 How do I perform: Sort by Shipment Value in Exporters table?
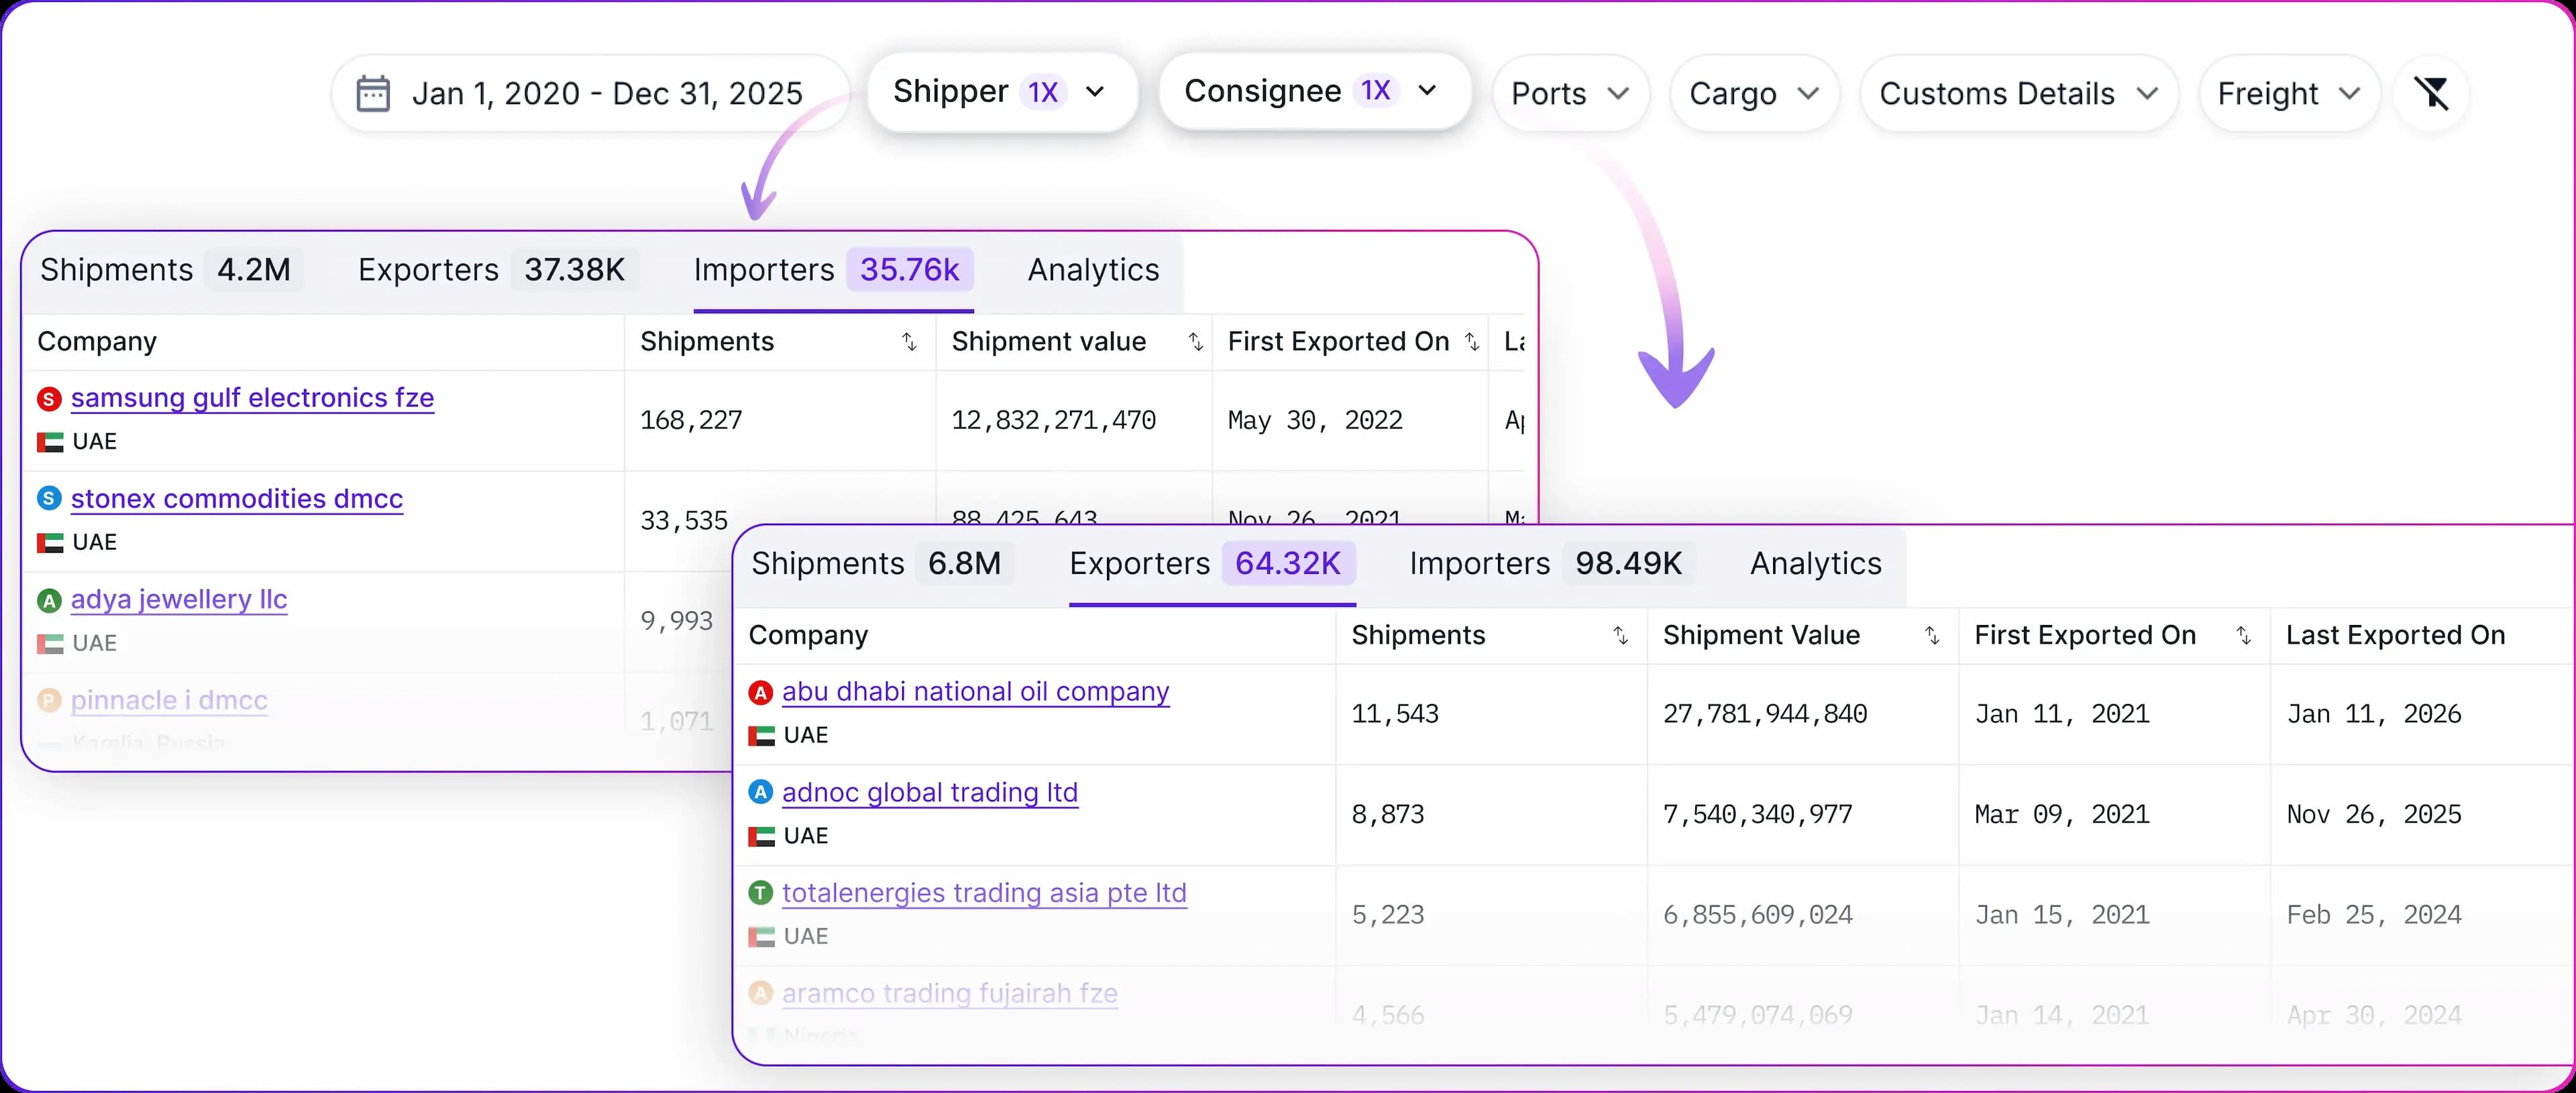1932,636
